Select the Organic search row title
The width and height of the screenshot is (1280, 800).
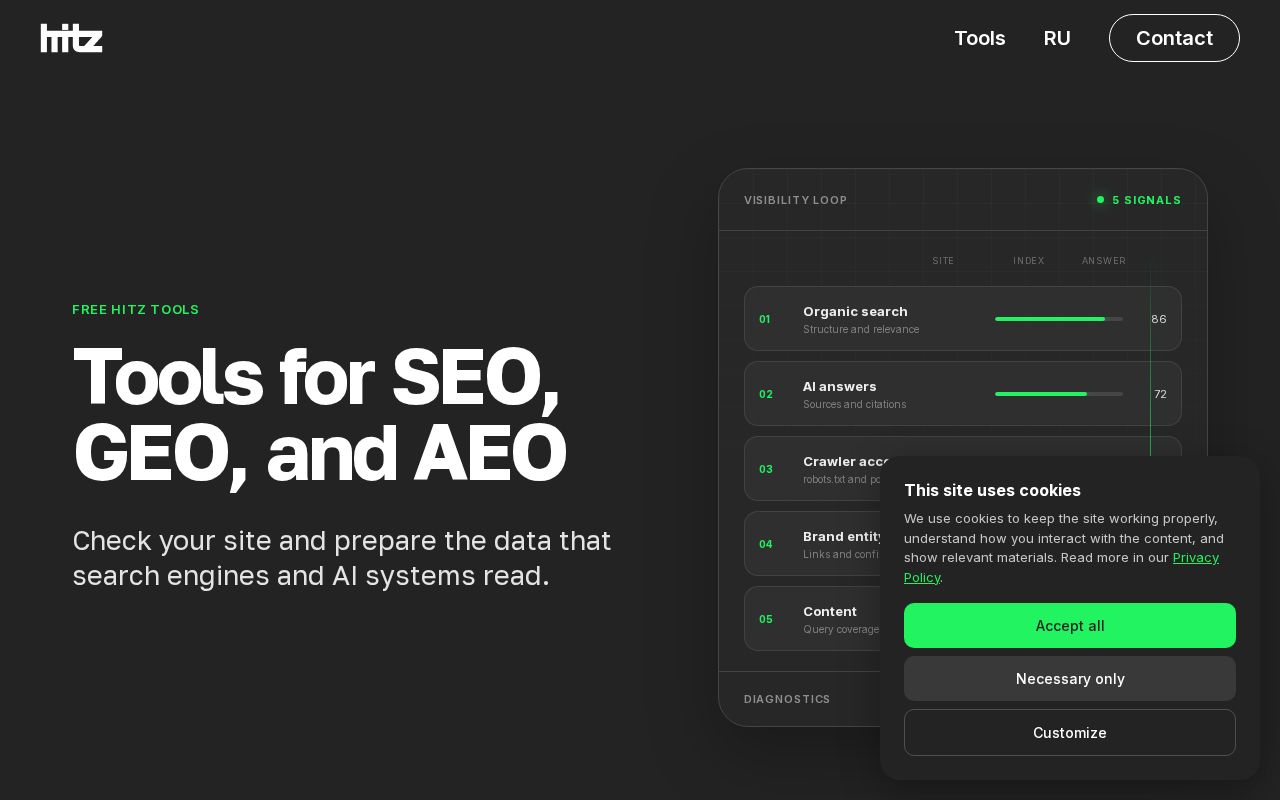855,311
